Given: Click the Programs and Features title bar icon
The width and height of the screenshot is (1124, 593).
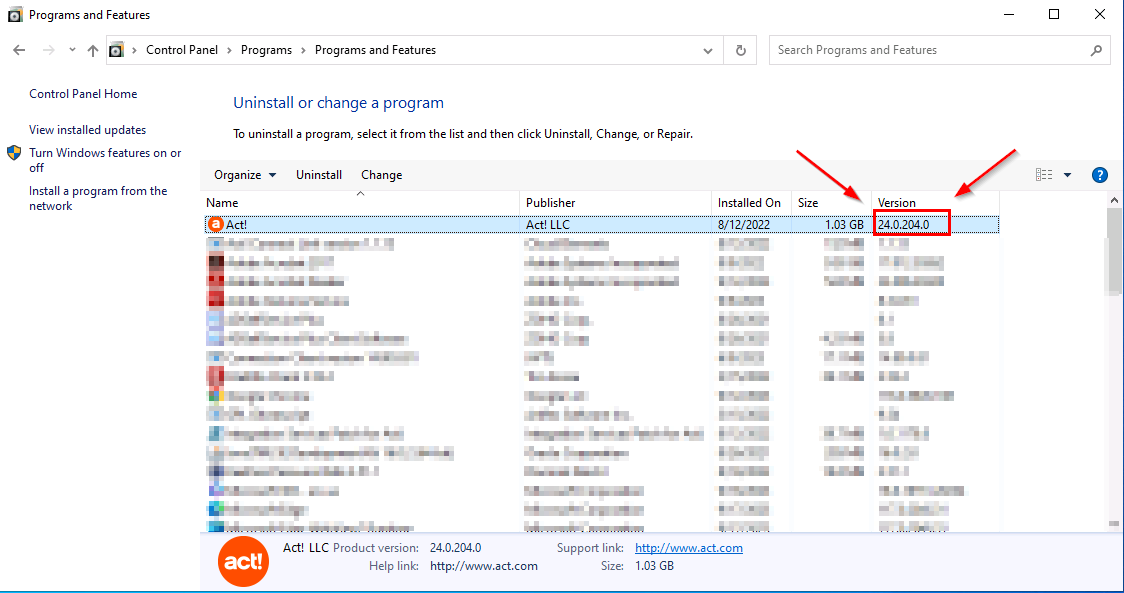Looking at the screenshot, I should click(x=15, y=14).
